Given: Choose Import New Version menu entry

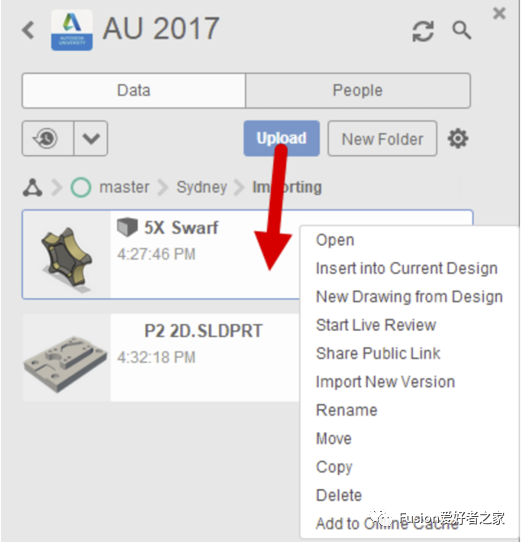Looking at the screenshot, I should 385,382.
